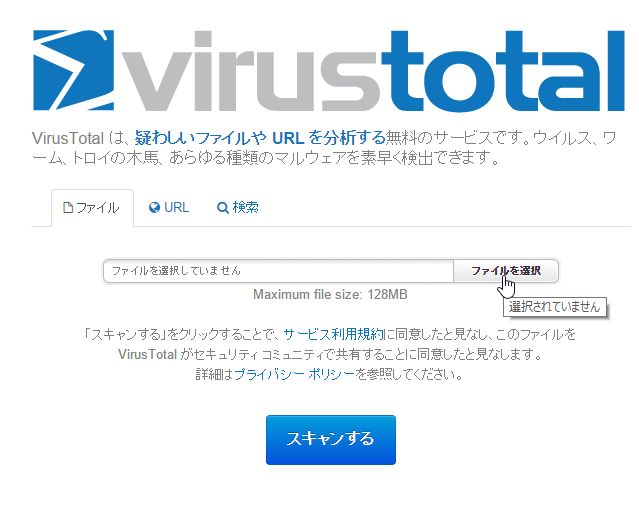Open the 検索 search tab
The width and height of the screenshot is (639, 508).
238,207
